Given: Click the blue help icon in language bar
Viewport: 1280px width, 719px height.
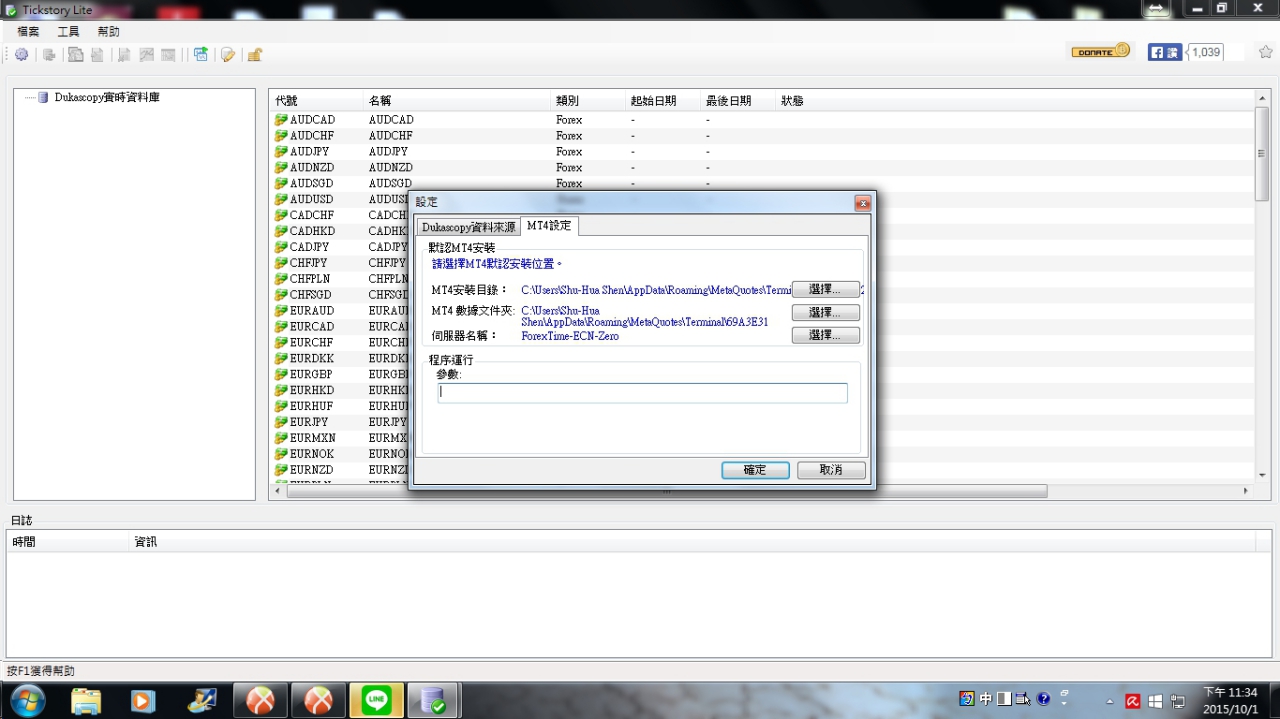Looking at the screenshot, I should [x=1044, y=699].
